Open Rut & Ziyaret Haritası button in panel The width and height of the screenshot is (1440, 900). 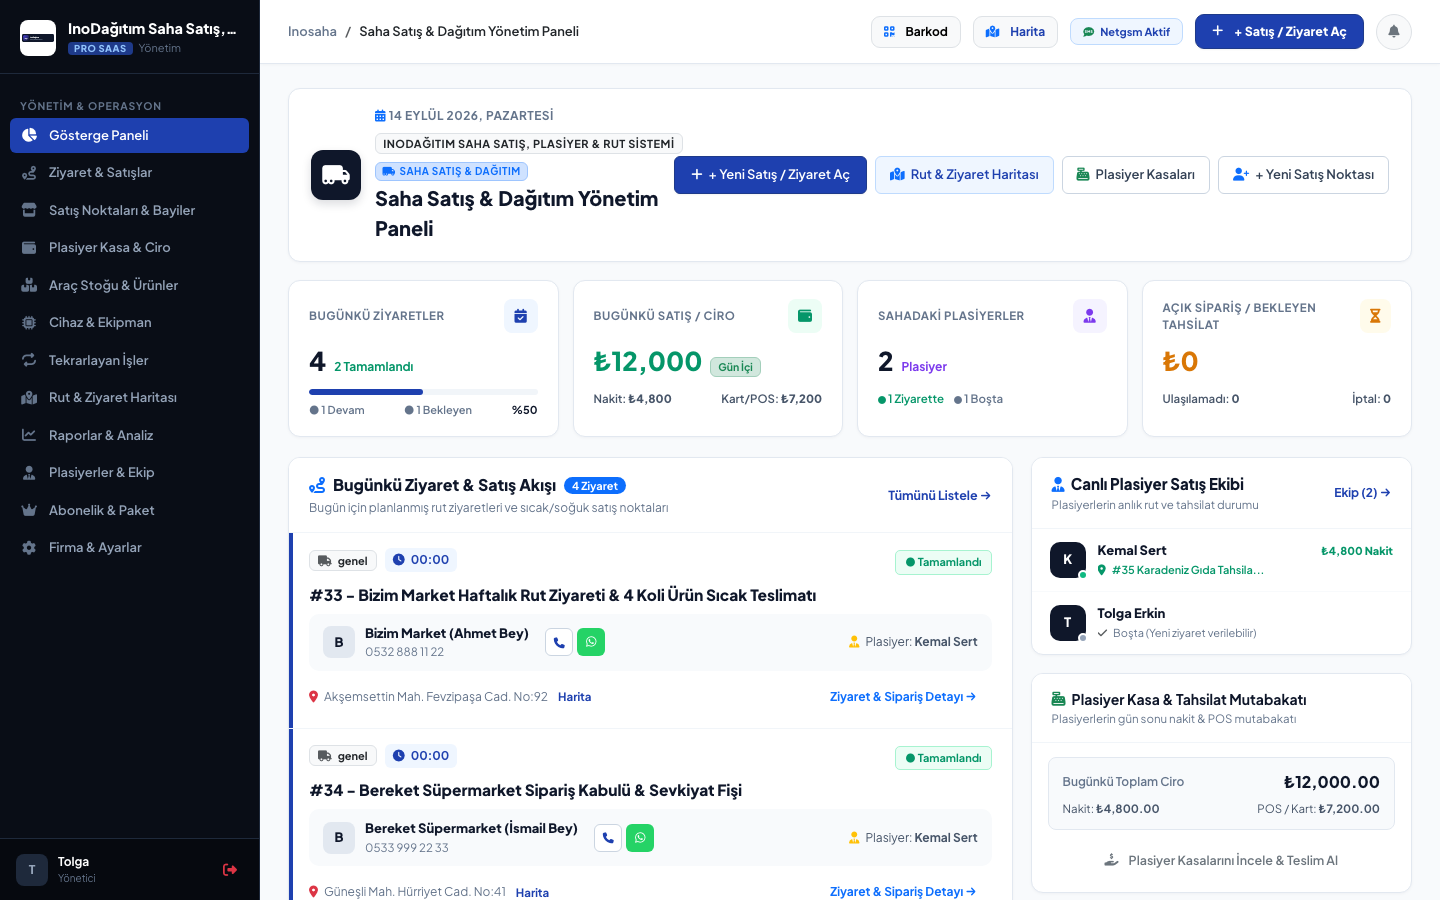tap(964, 175)
